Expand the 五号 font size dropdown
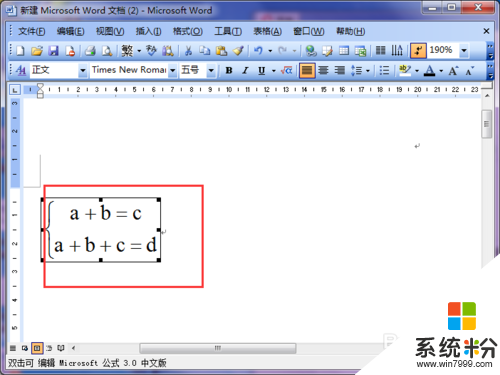Viewport: 500px width, 375px height. click(x=211, y=71)
